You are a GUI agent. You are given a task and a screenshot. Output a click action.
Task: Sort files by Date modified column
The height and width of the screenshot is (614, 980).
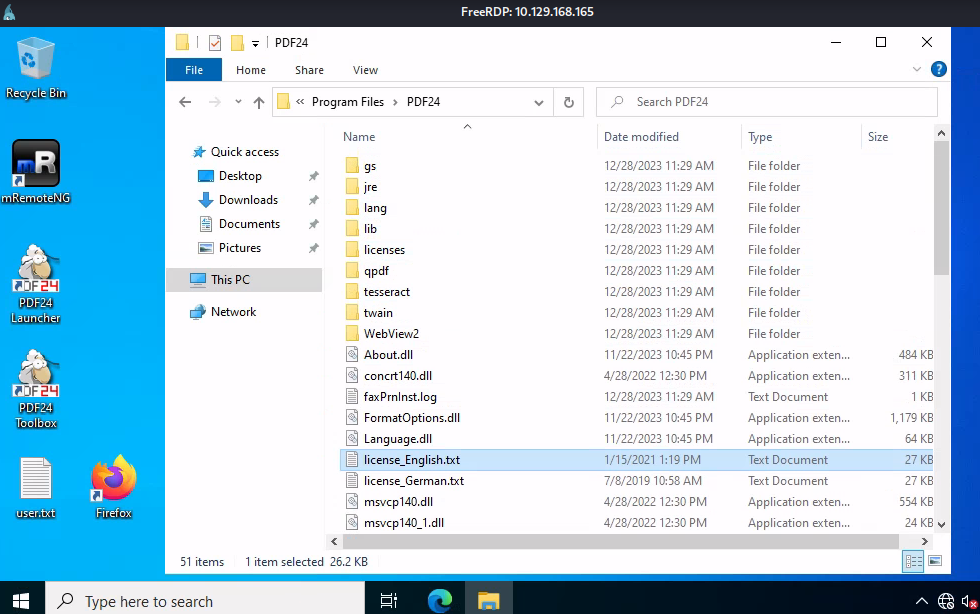click(641, 137)
